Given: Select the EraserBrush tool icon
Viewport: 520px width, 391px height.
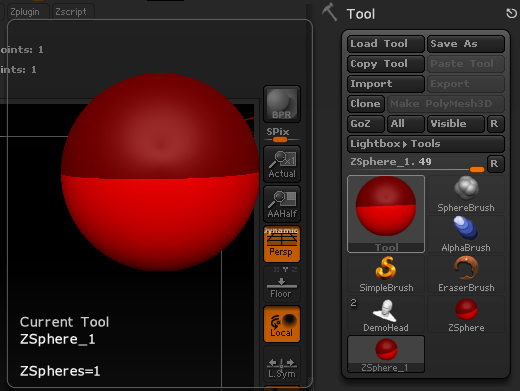Looking at the screenshot, I should coord(466,274).
